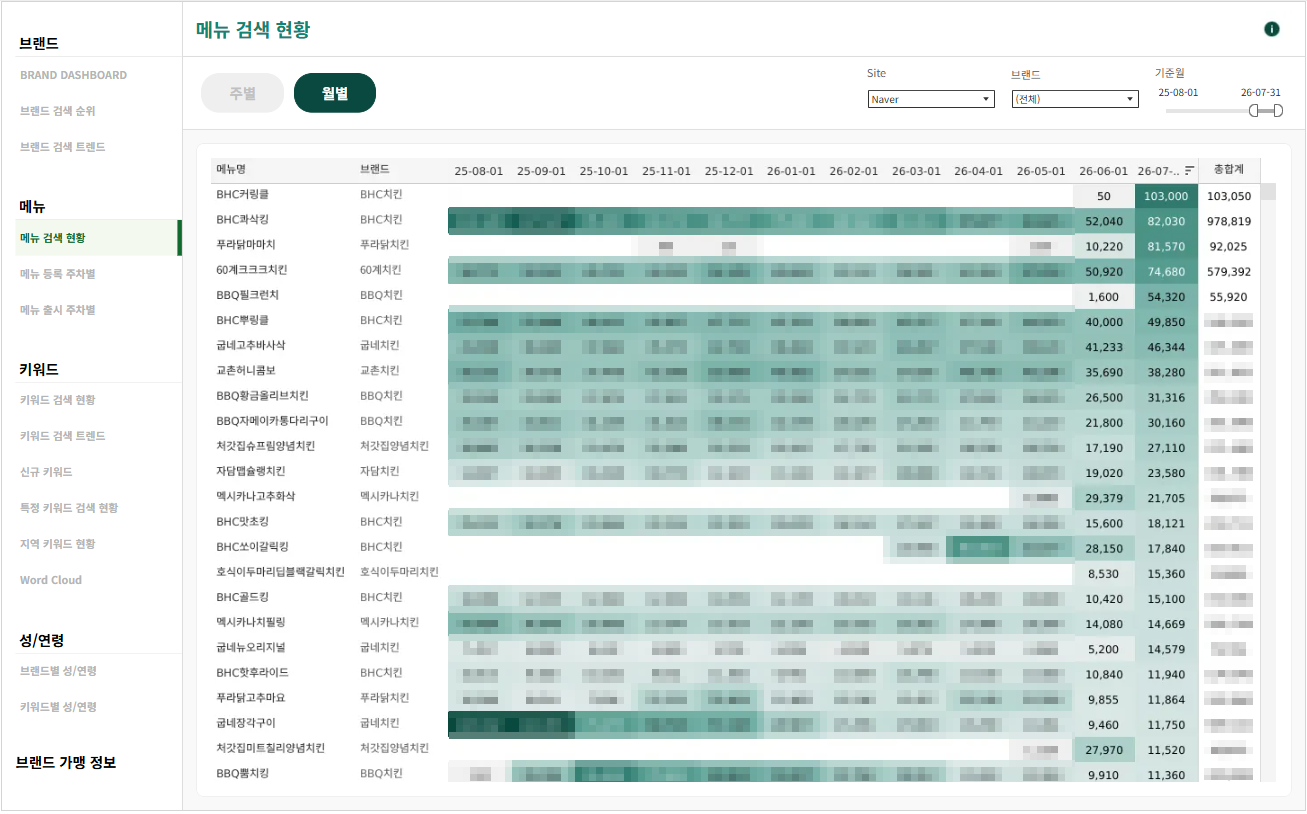Viewport: 1307px width, 814px height.
Task: Open 브랜드 검색 트렌드 menu item
Action: pos(63,147)
